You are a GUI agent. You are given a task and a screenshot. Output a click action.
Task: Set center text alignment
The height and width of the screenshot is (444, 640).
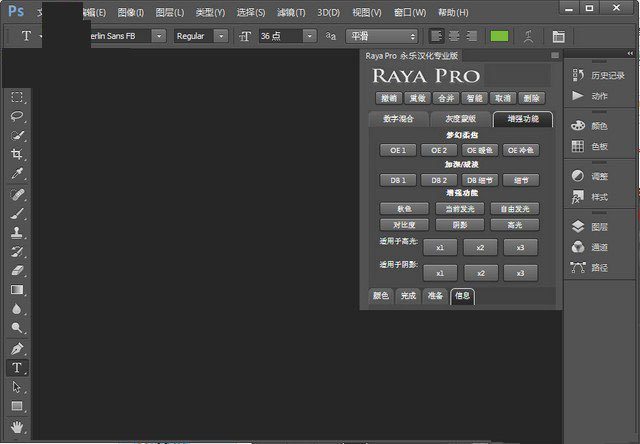coord(454,36)
